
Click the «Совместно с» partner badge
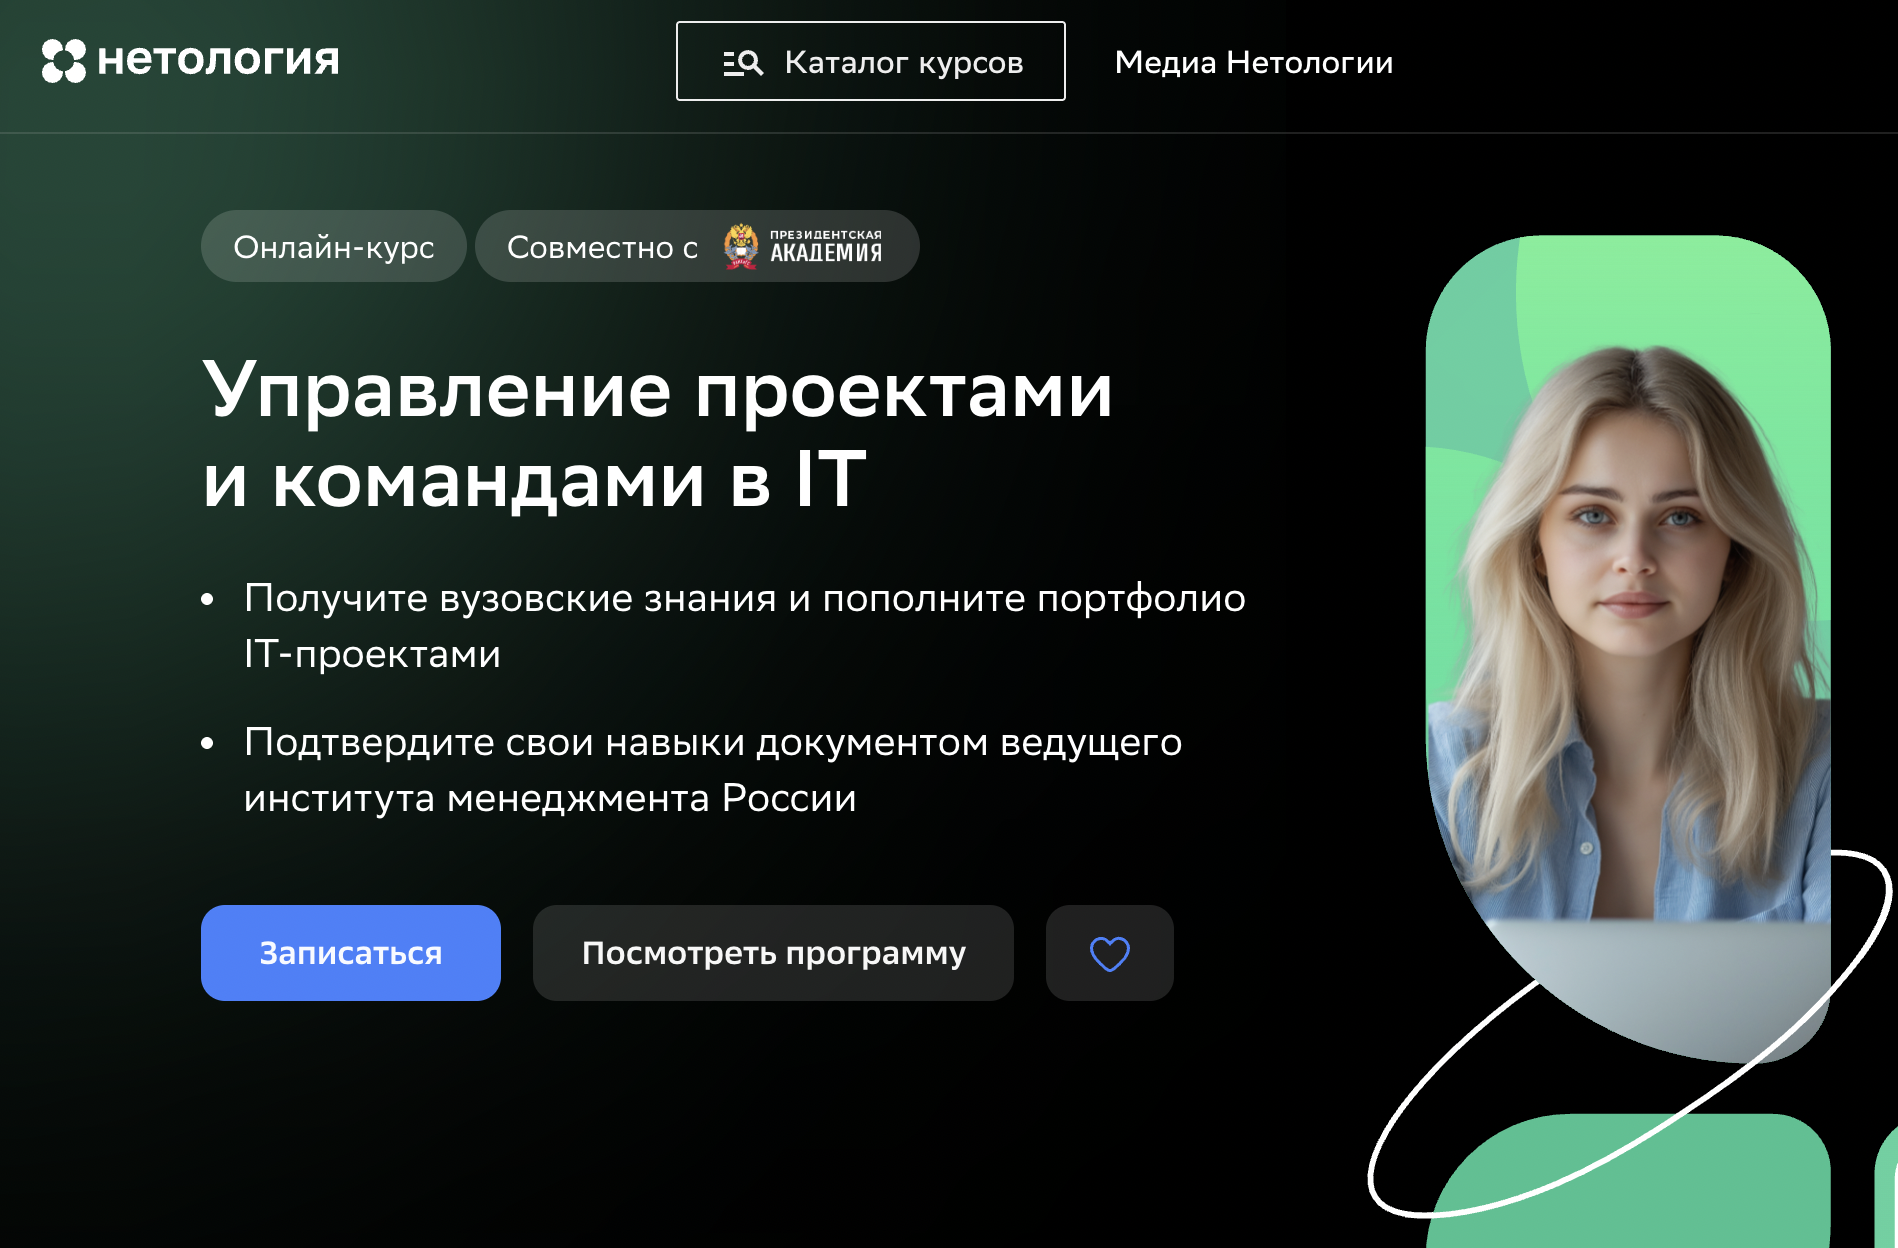602,247
